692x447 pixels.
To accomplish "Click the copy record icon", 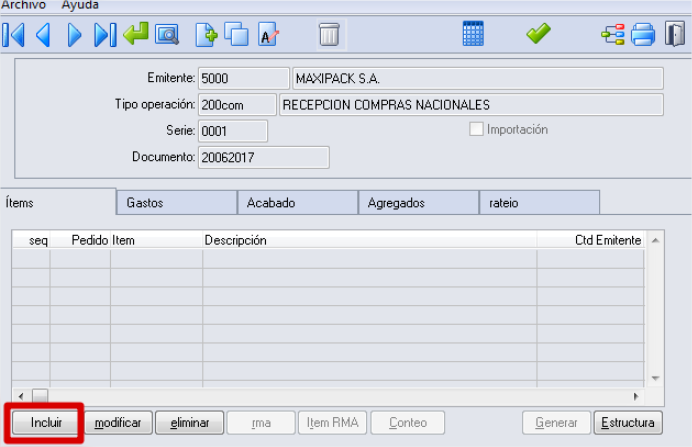I will click(237, 34).
